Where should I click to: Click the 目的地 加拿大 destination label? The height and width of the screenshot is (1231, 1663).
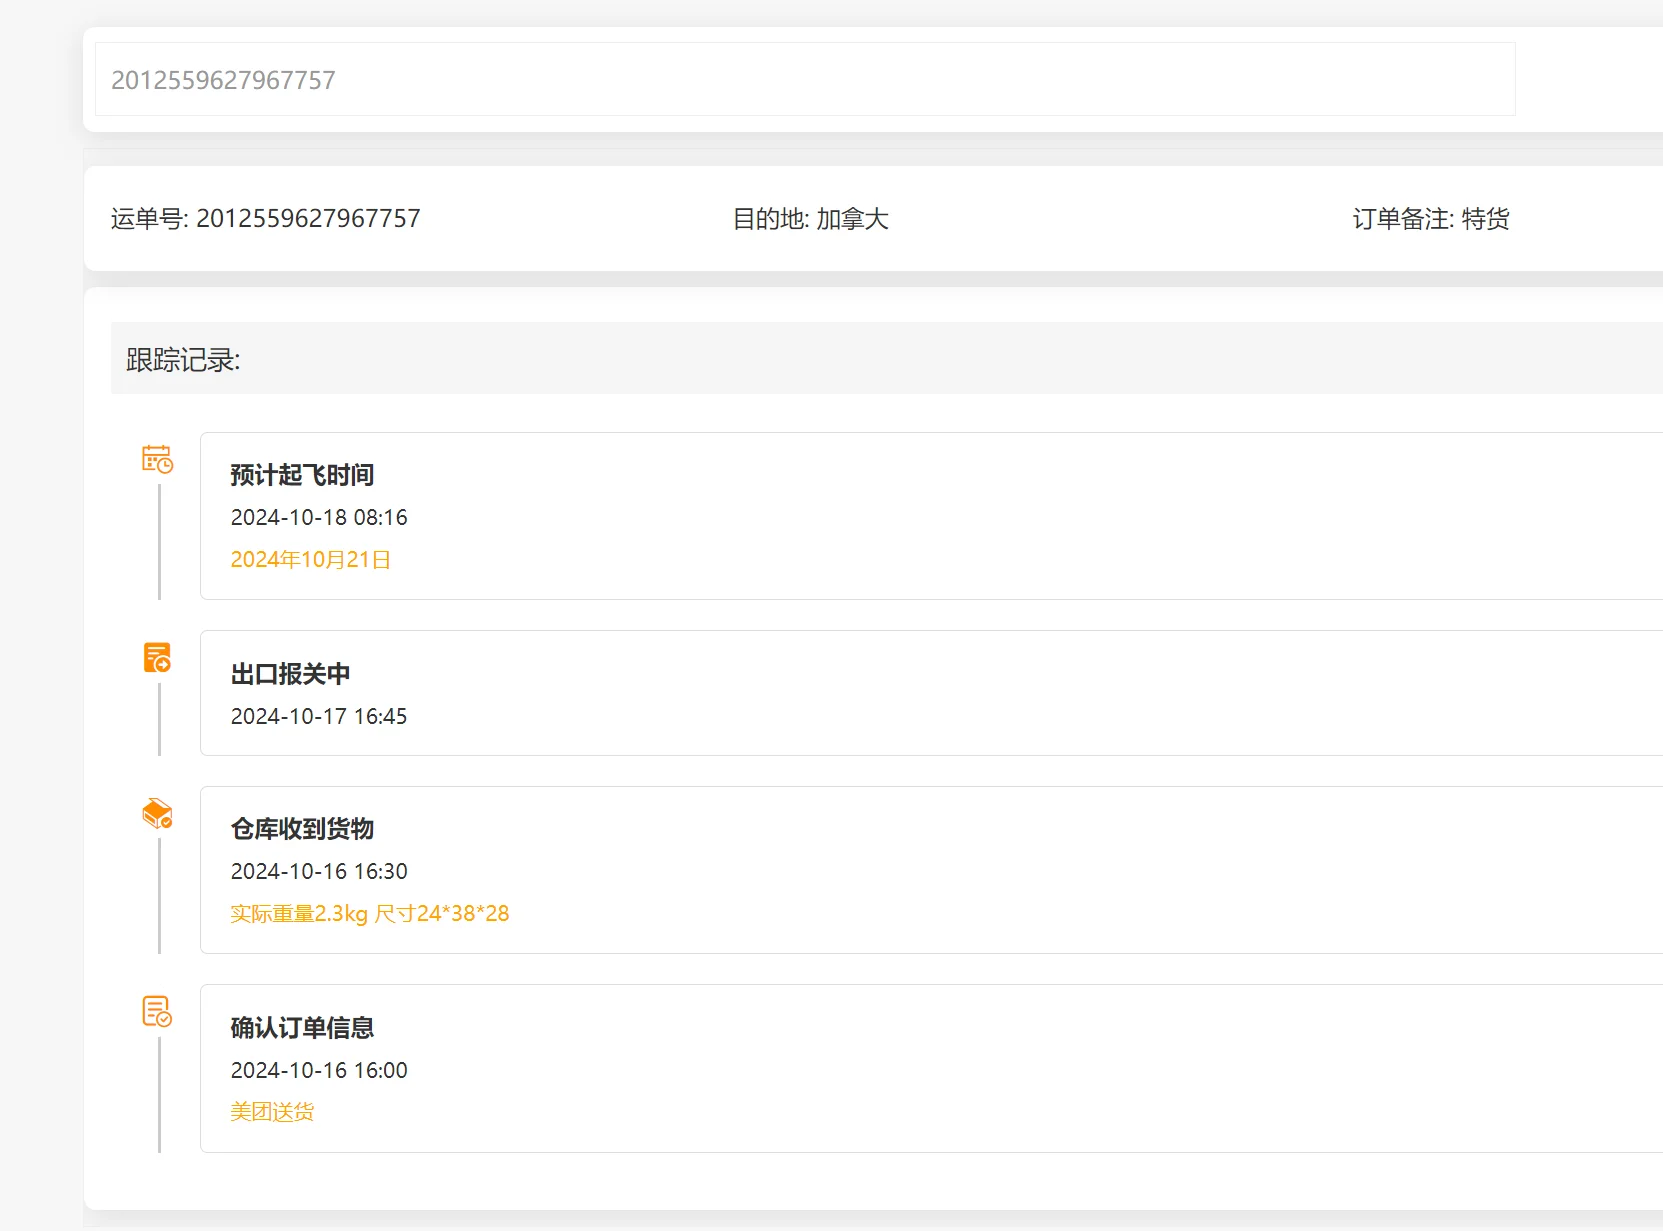point(810,219)
